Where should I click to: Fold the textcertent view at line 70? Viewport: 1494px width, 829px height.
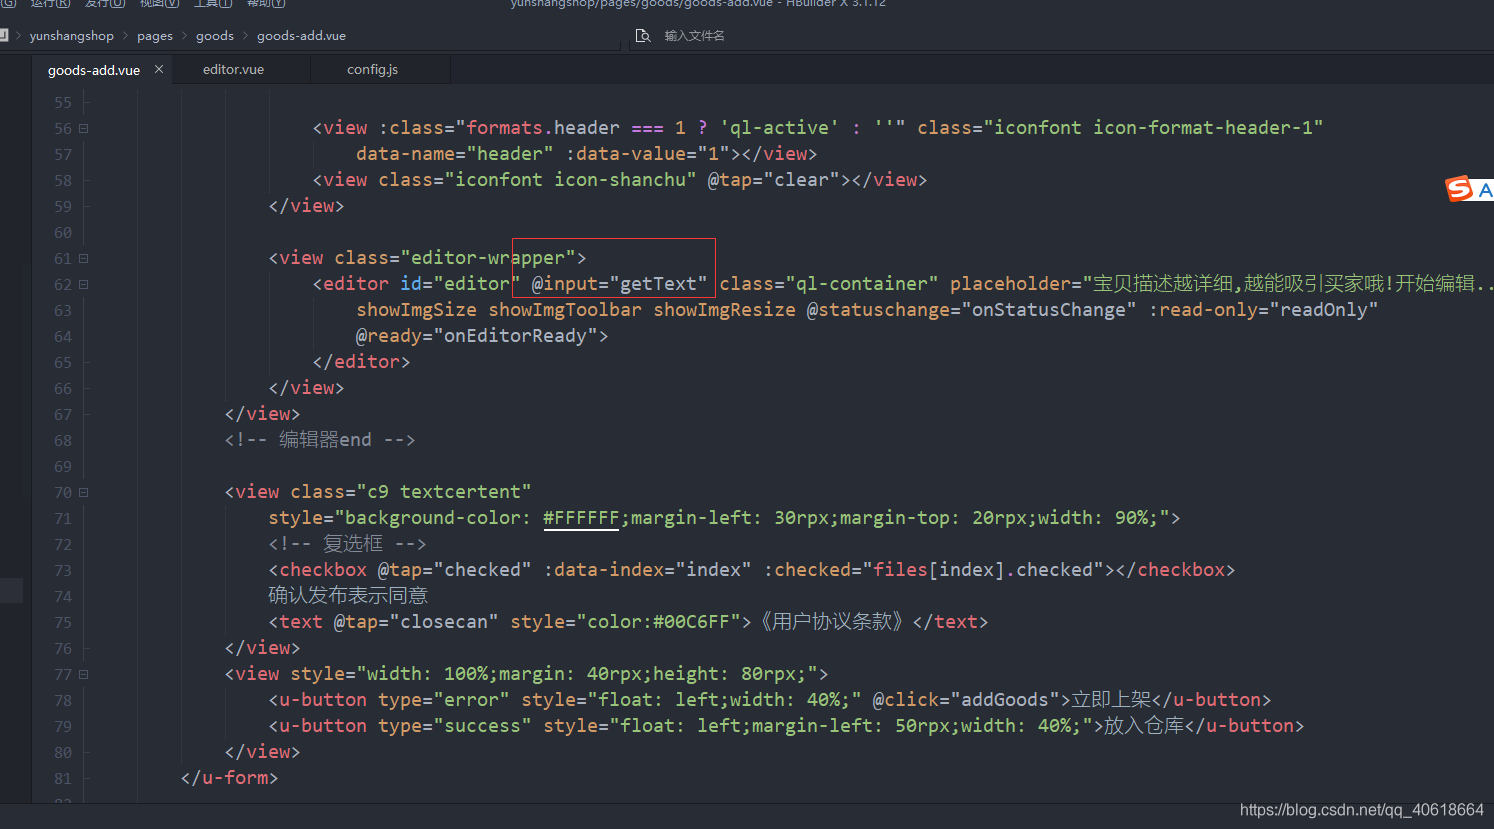pos(84,492)
